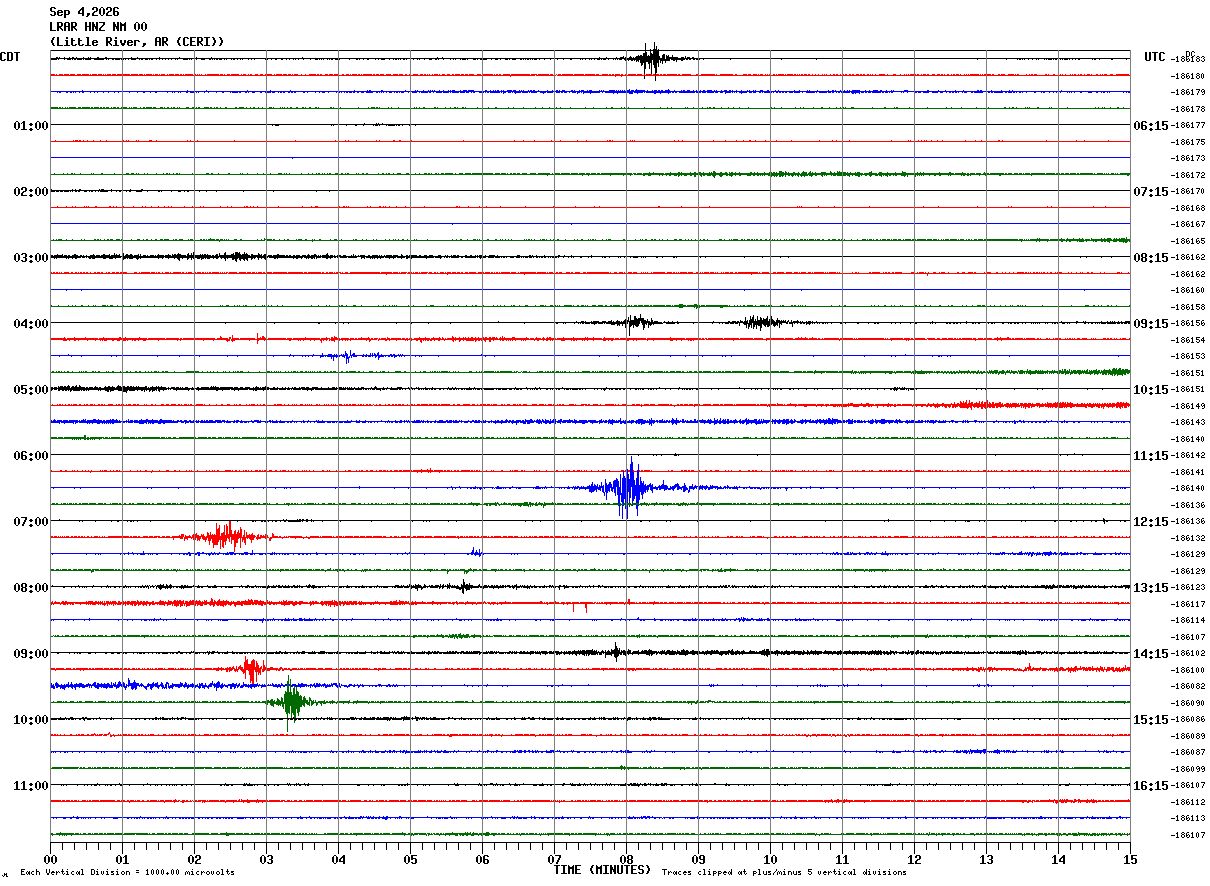Click the DC offset value -186183
1210x886 pixels.
click(x=1190, y=60)
